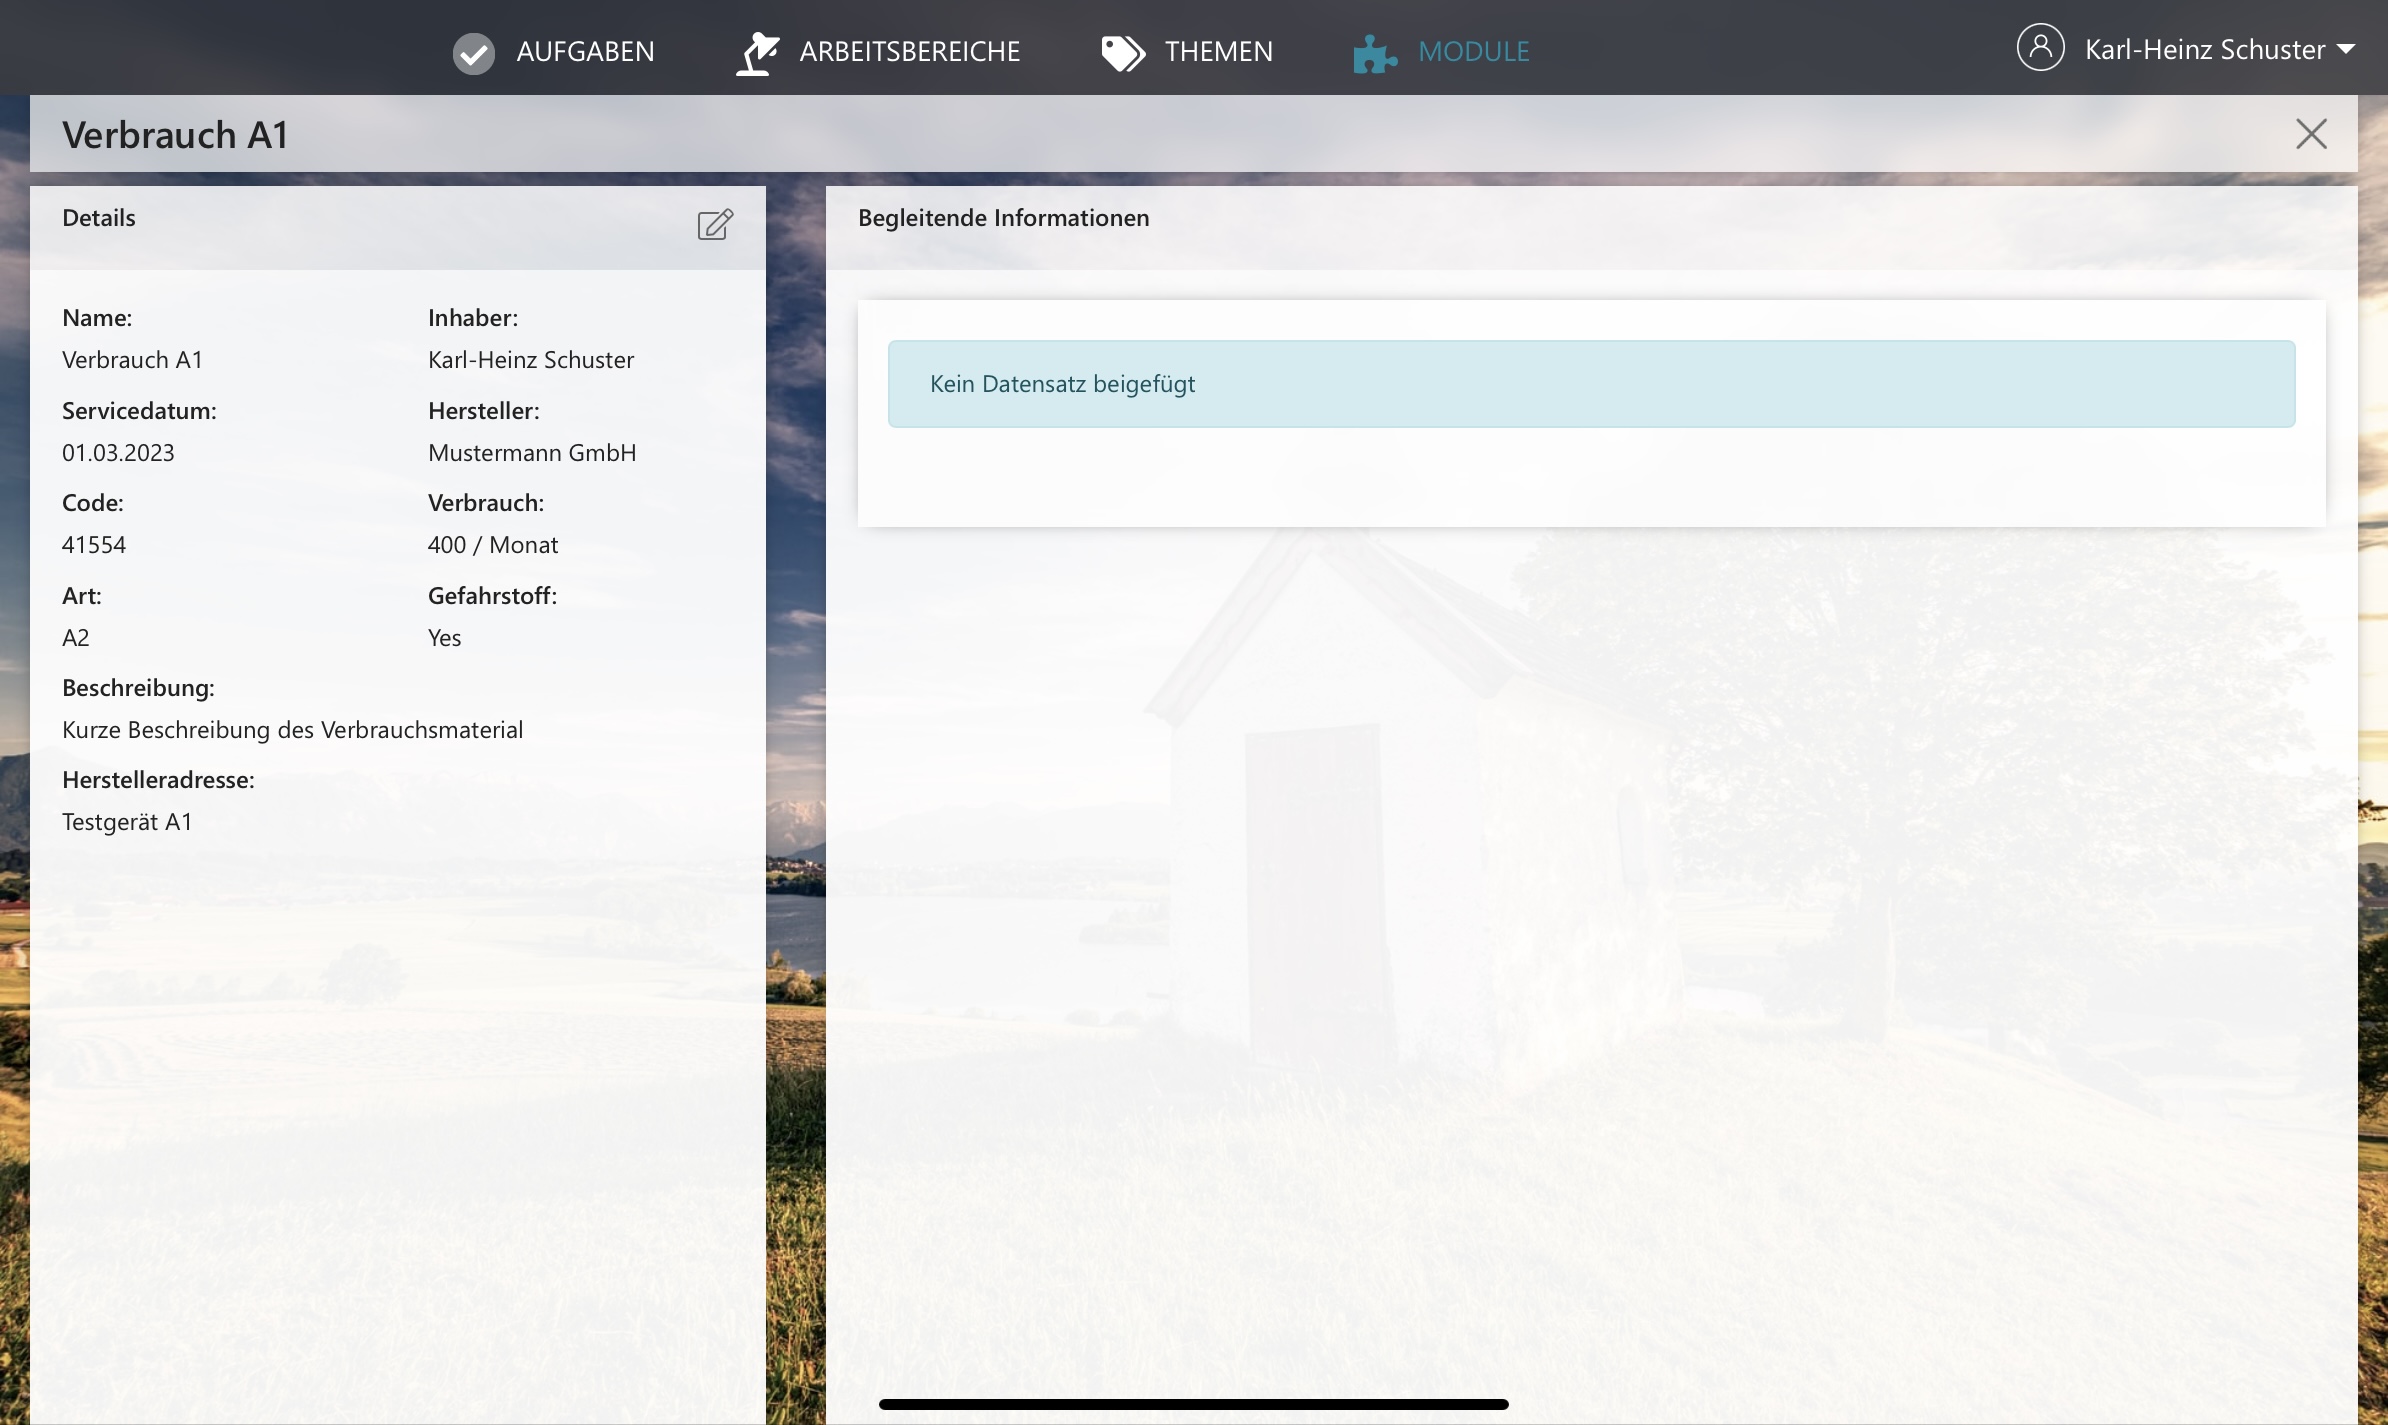Click the Servicedatum value 01.03.2023
Viewport: 2388px width, 1425px height.
[118, 453]
